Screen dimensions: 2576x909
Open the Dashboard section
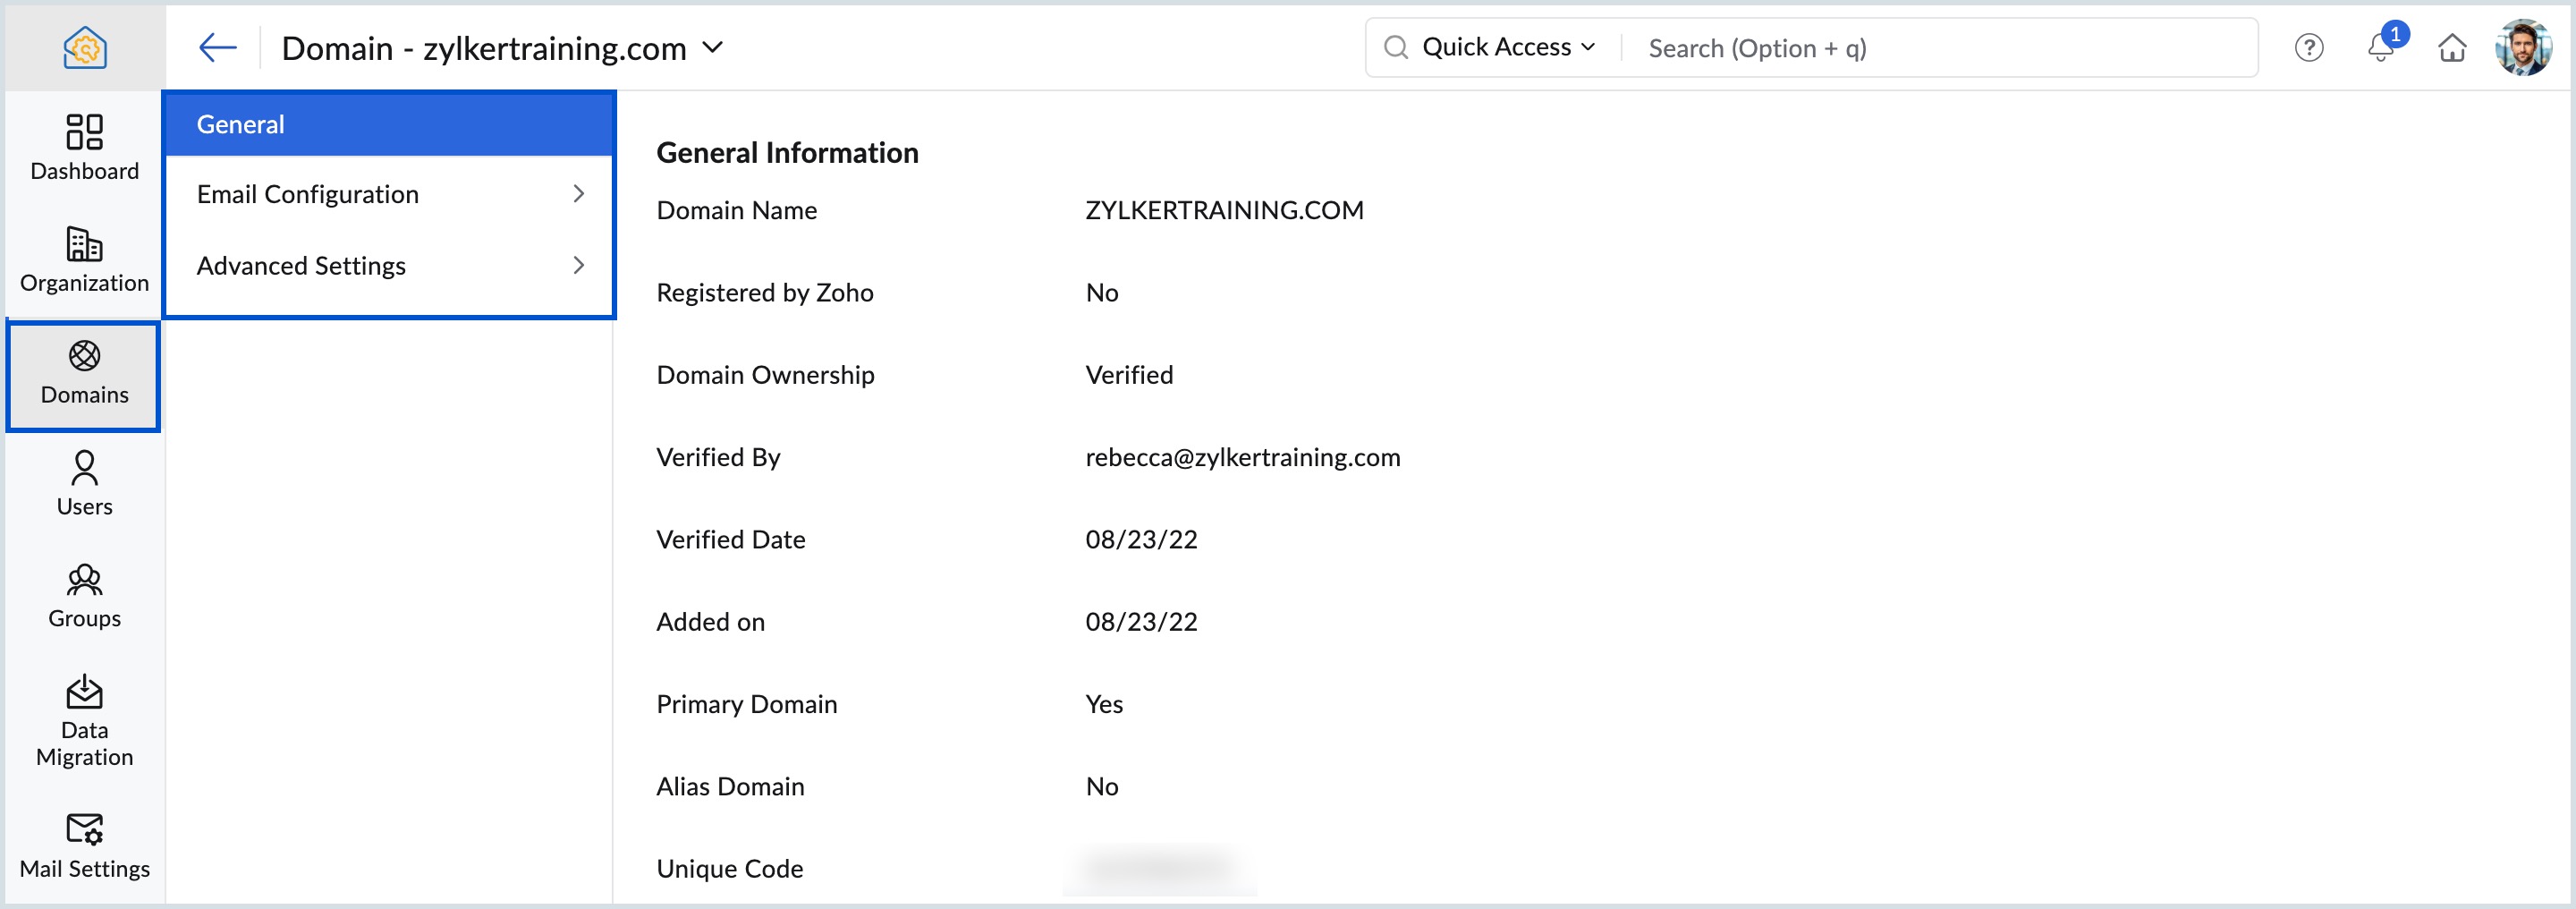tap(85, 147)
